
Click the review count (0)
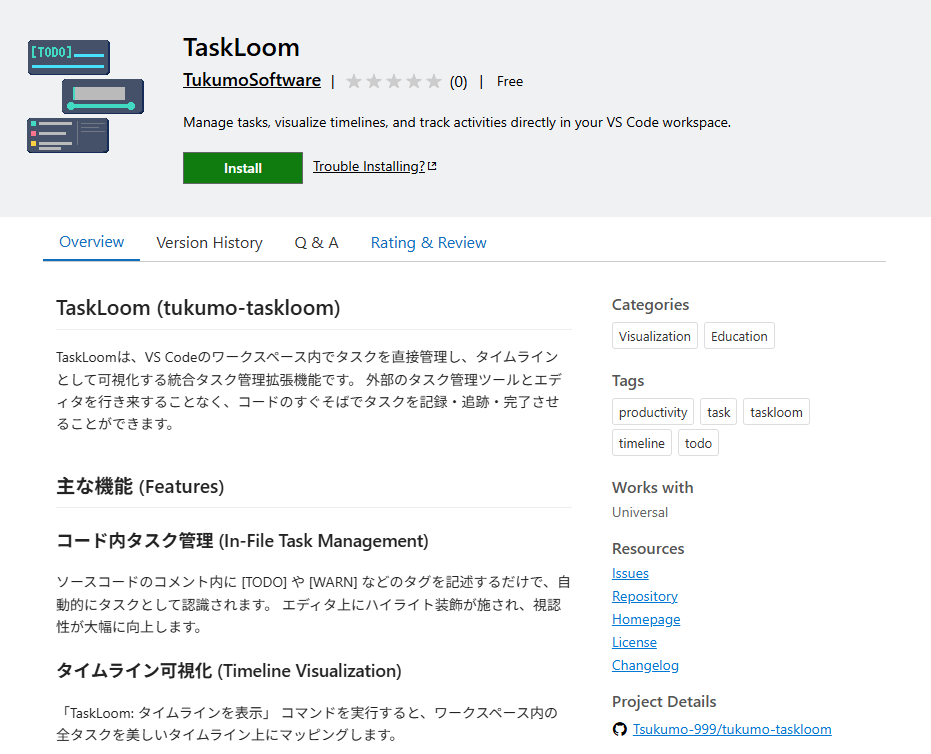458,82
